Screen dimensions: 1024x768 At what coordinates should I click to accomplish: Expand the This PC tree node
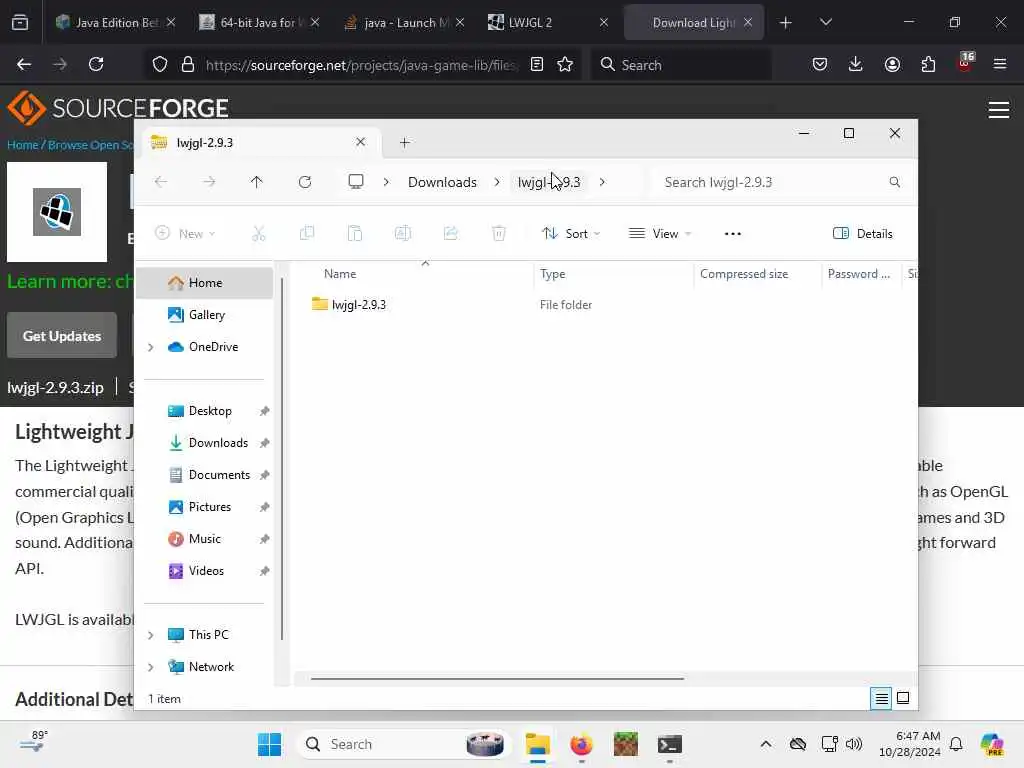click(151, 635)
